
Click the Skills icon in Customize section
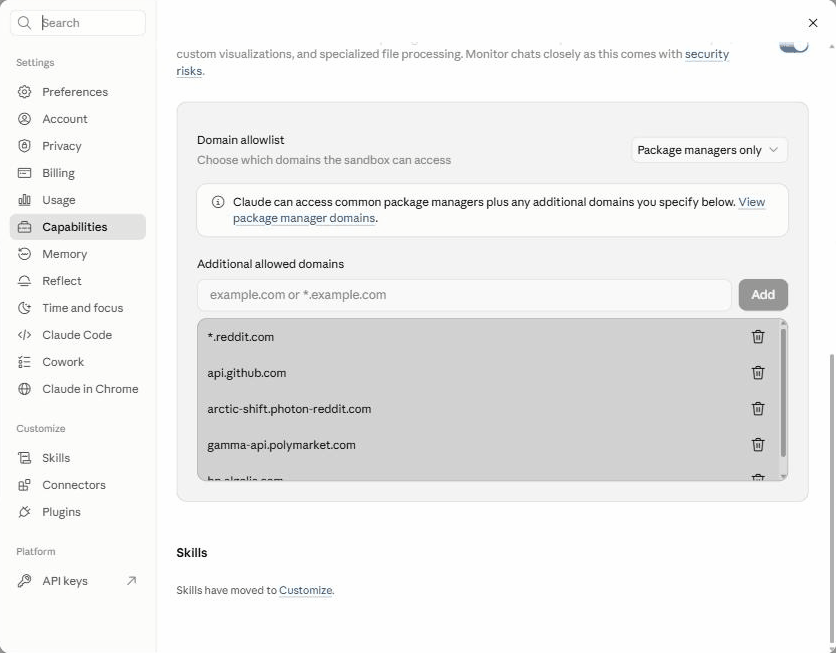point(25,458)
